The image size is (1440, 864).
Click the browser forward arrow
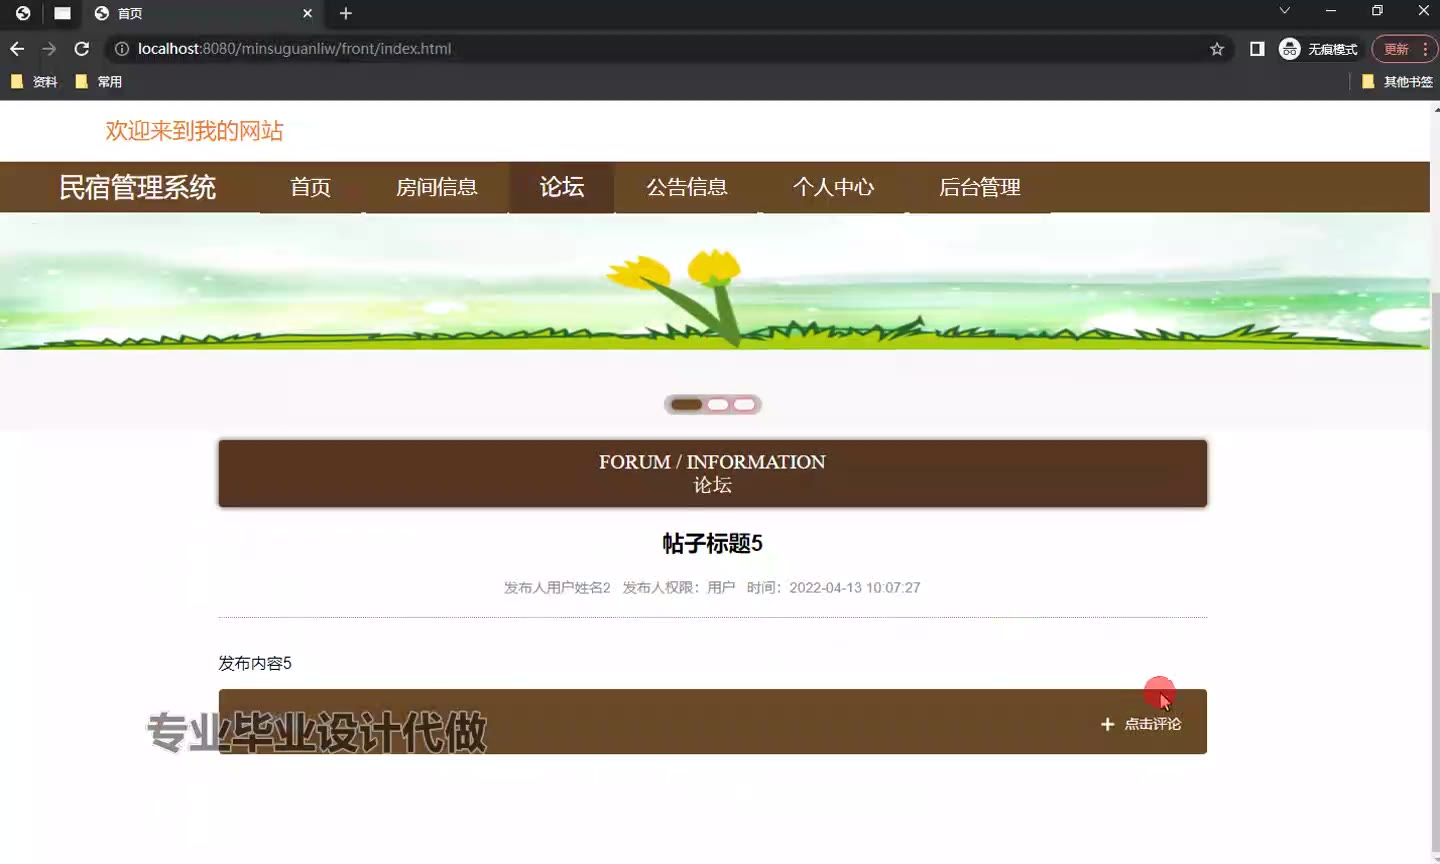[49, 49]
